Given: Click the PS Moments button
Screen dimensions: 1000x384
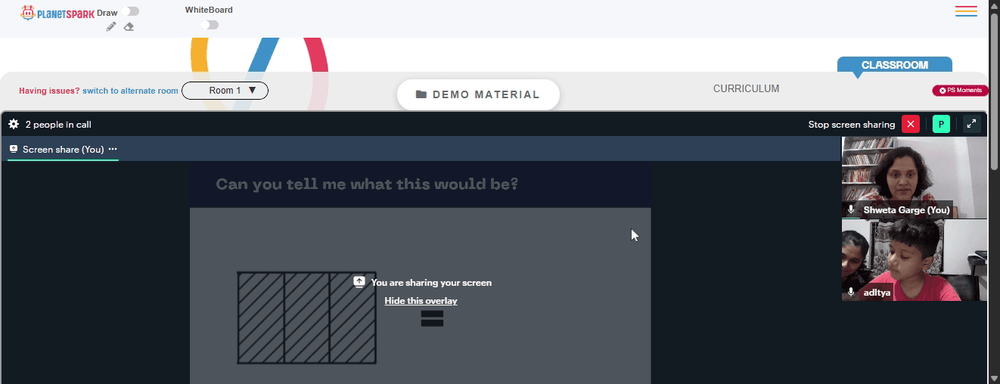Looking at the screenshot, I should [960, 91].
